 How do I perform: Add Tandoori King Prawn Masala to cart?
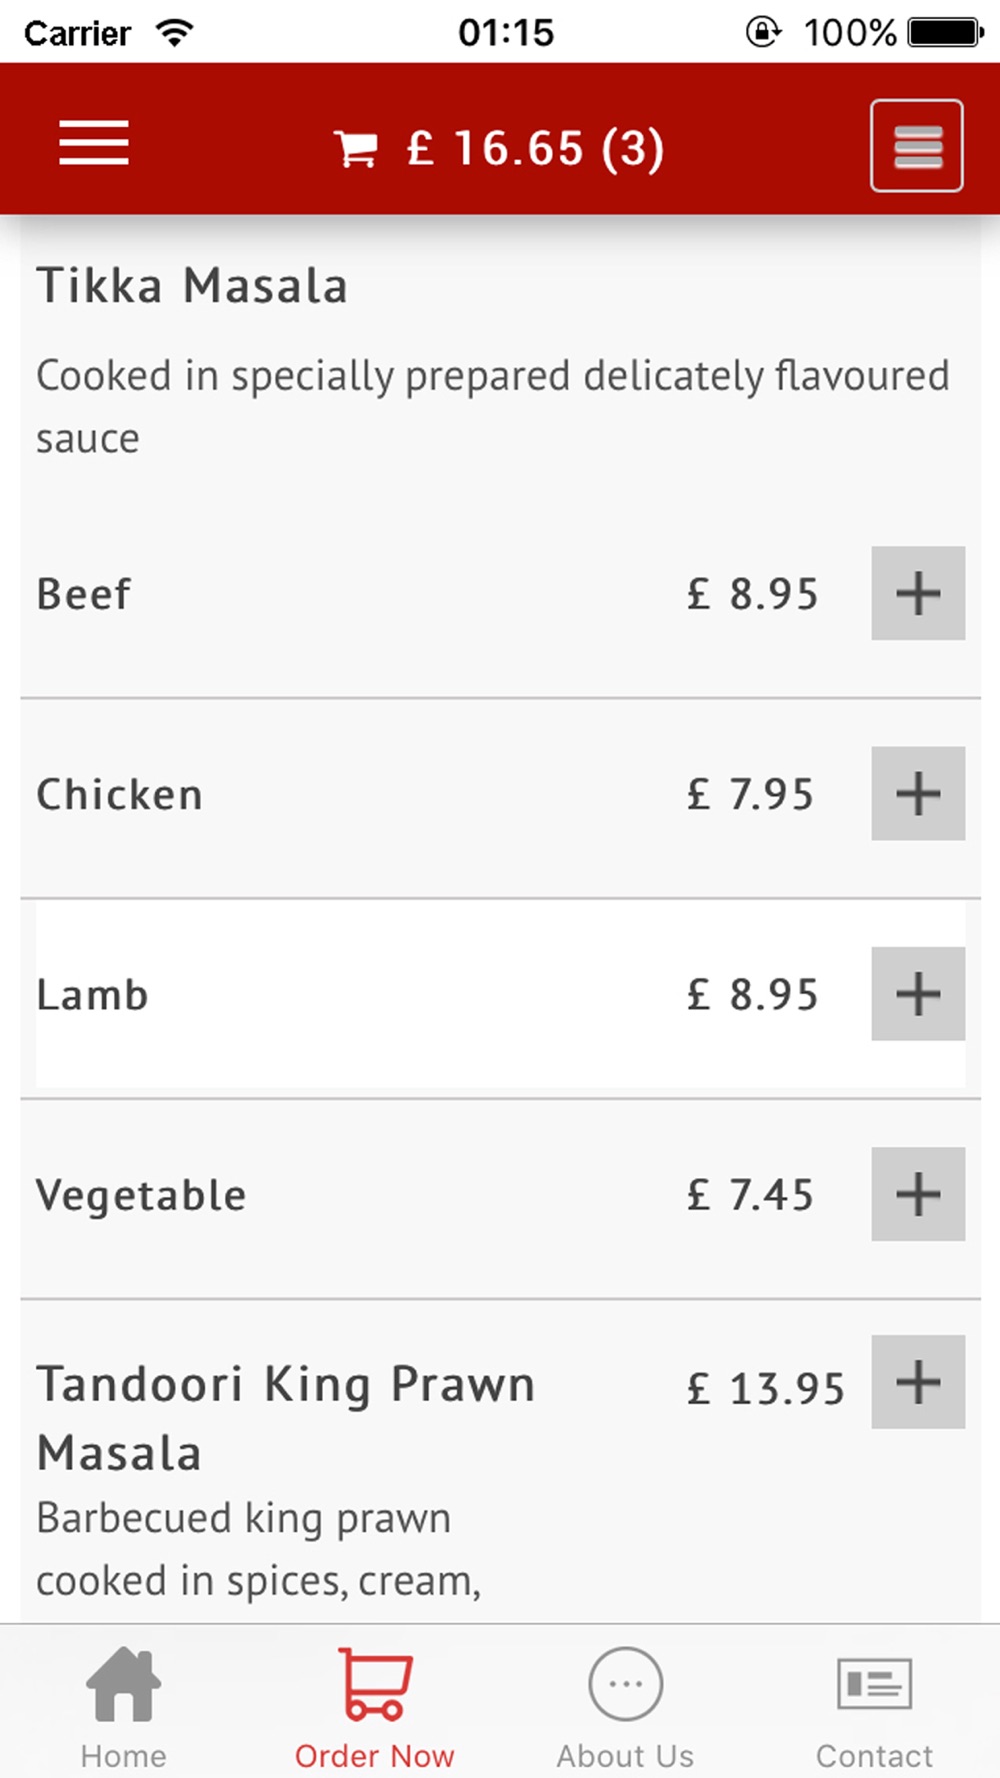tap(918, 1382)
